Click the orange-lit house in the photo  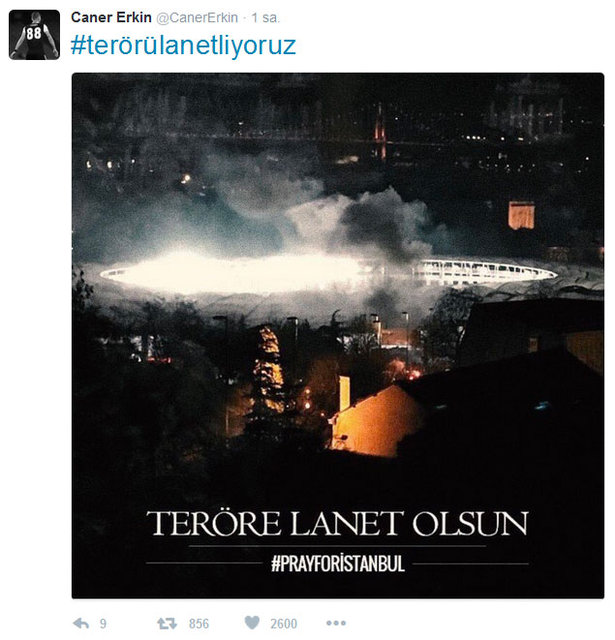[373, 418]
